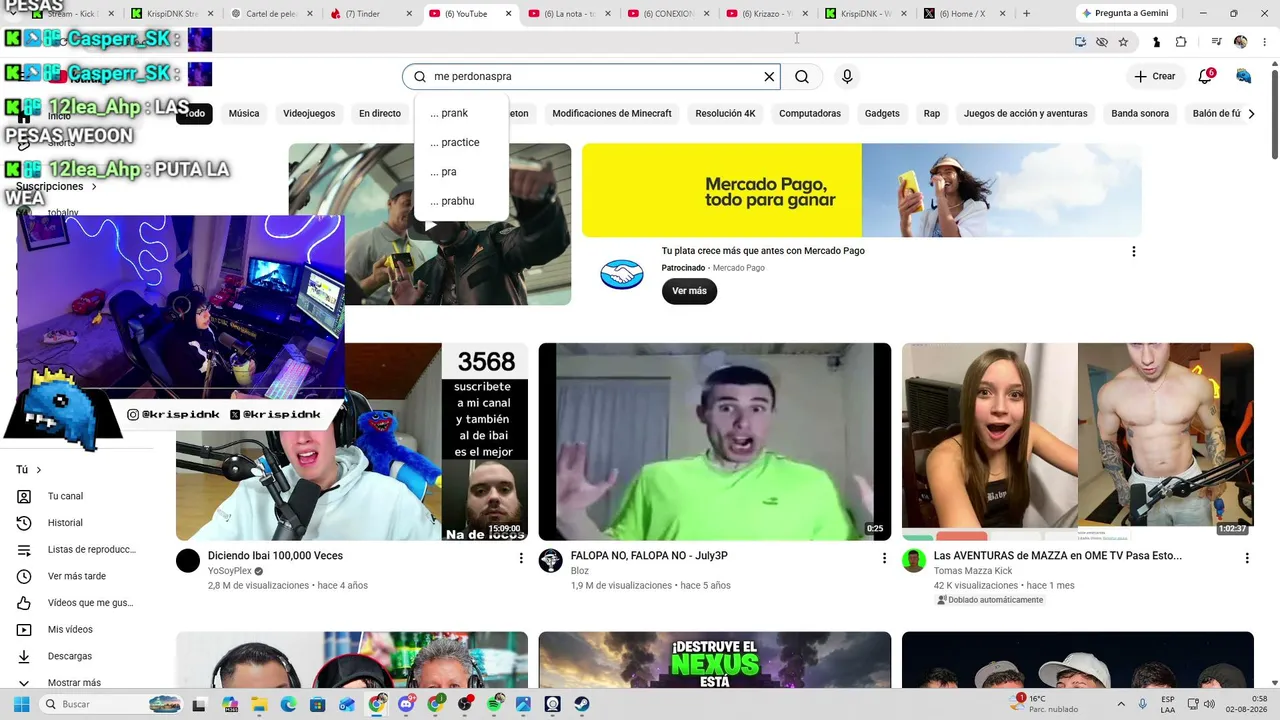Choose the '... pra' search suggestion
The width and height of the screenshot is (1280, 720).
[461, 172]
